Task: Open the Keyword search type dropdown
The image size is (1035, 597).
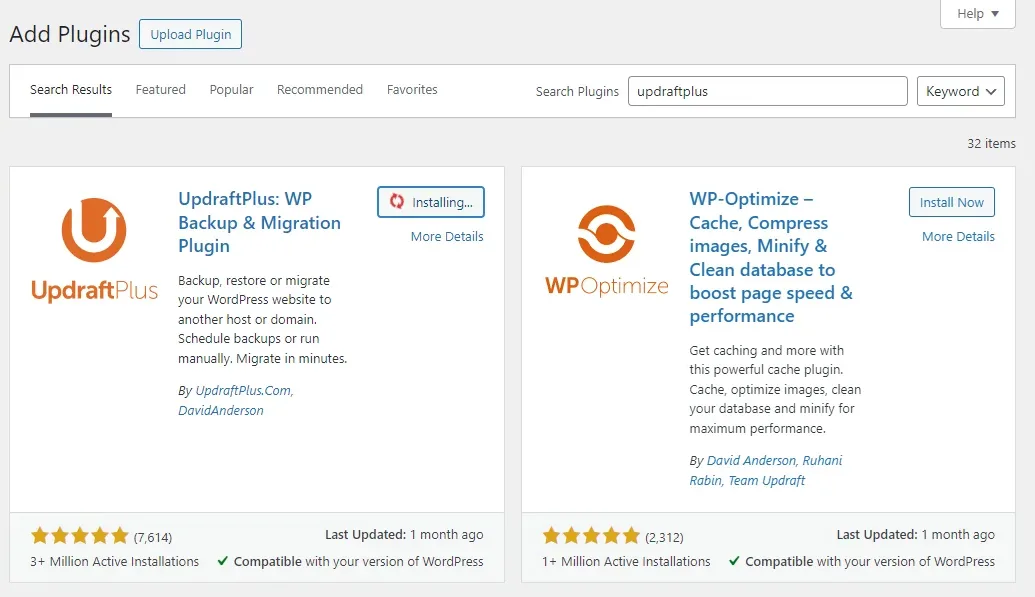Action: (960, 91)
